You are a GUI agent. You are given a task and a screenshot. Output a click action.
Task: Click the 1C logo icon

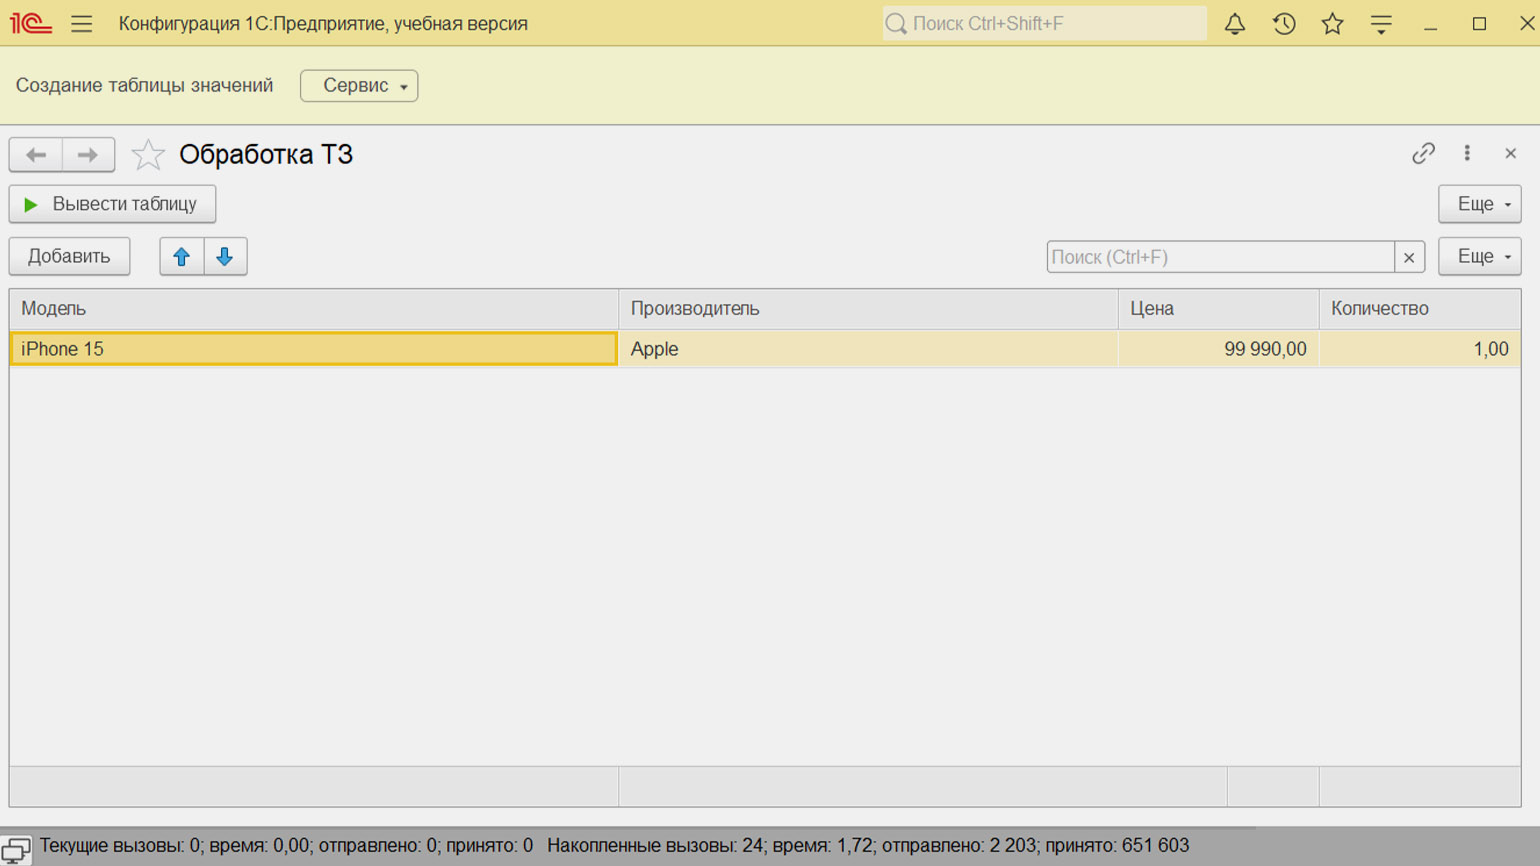pyautogui.click(x=31, y=23)
